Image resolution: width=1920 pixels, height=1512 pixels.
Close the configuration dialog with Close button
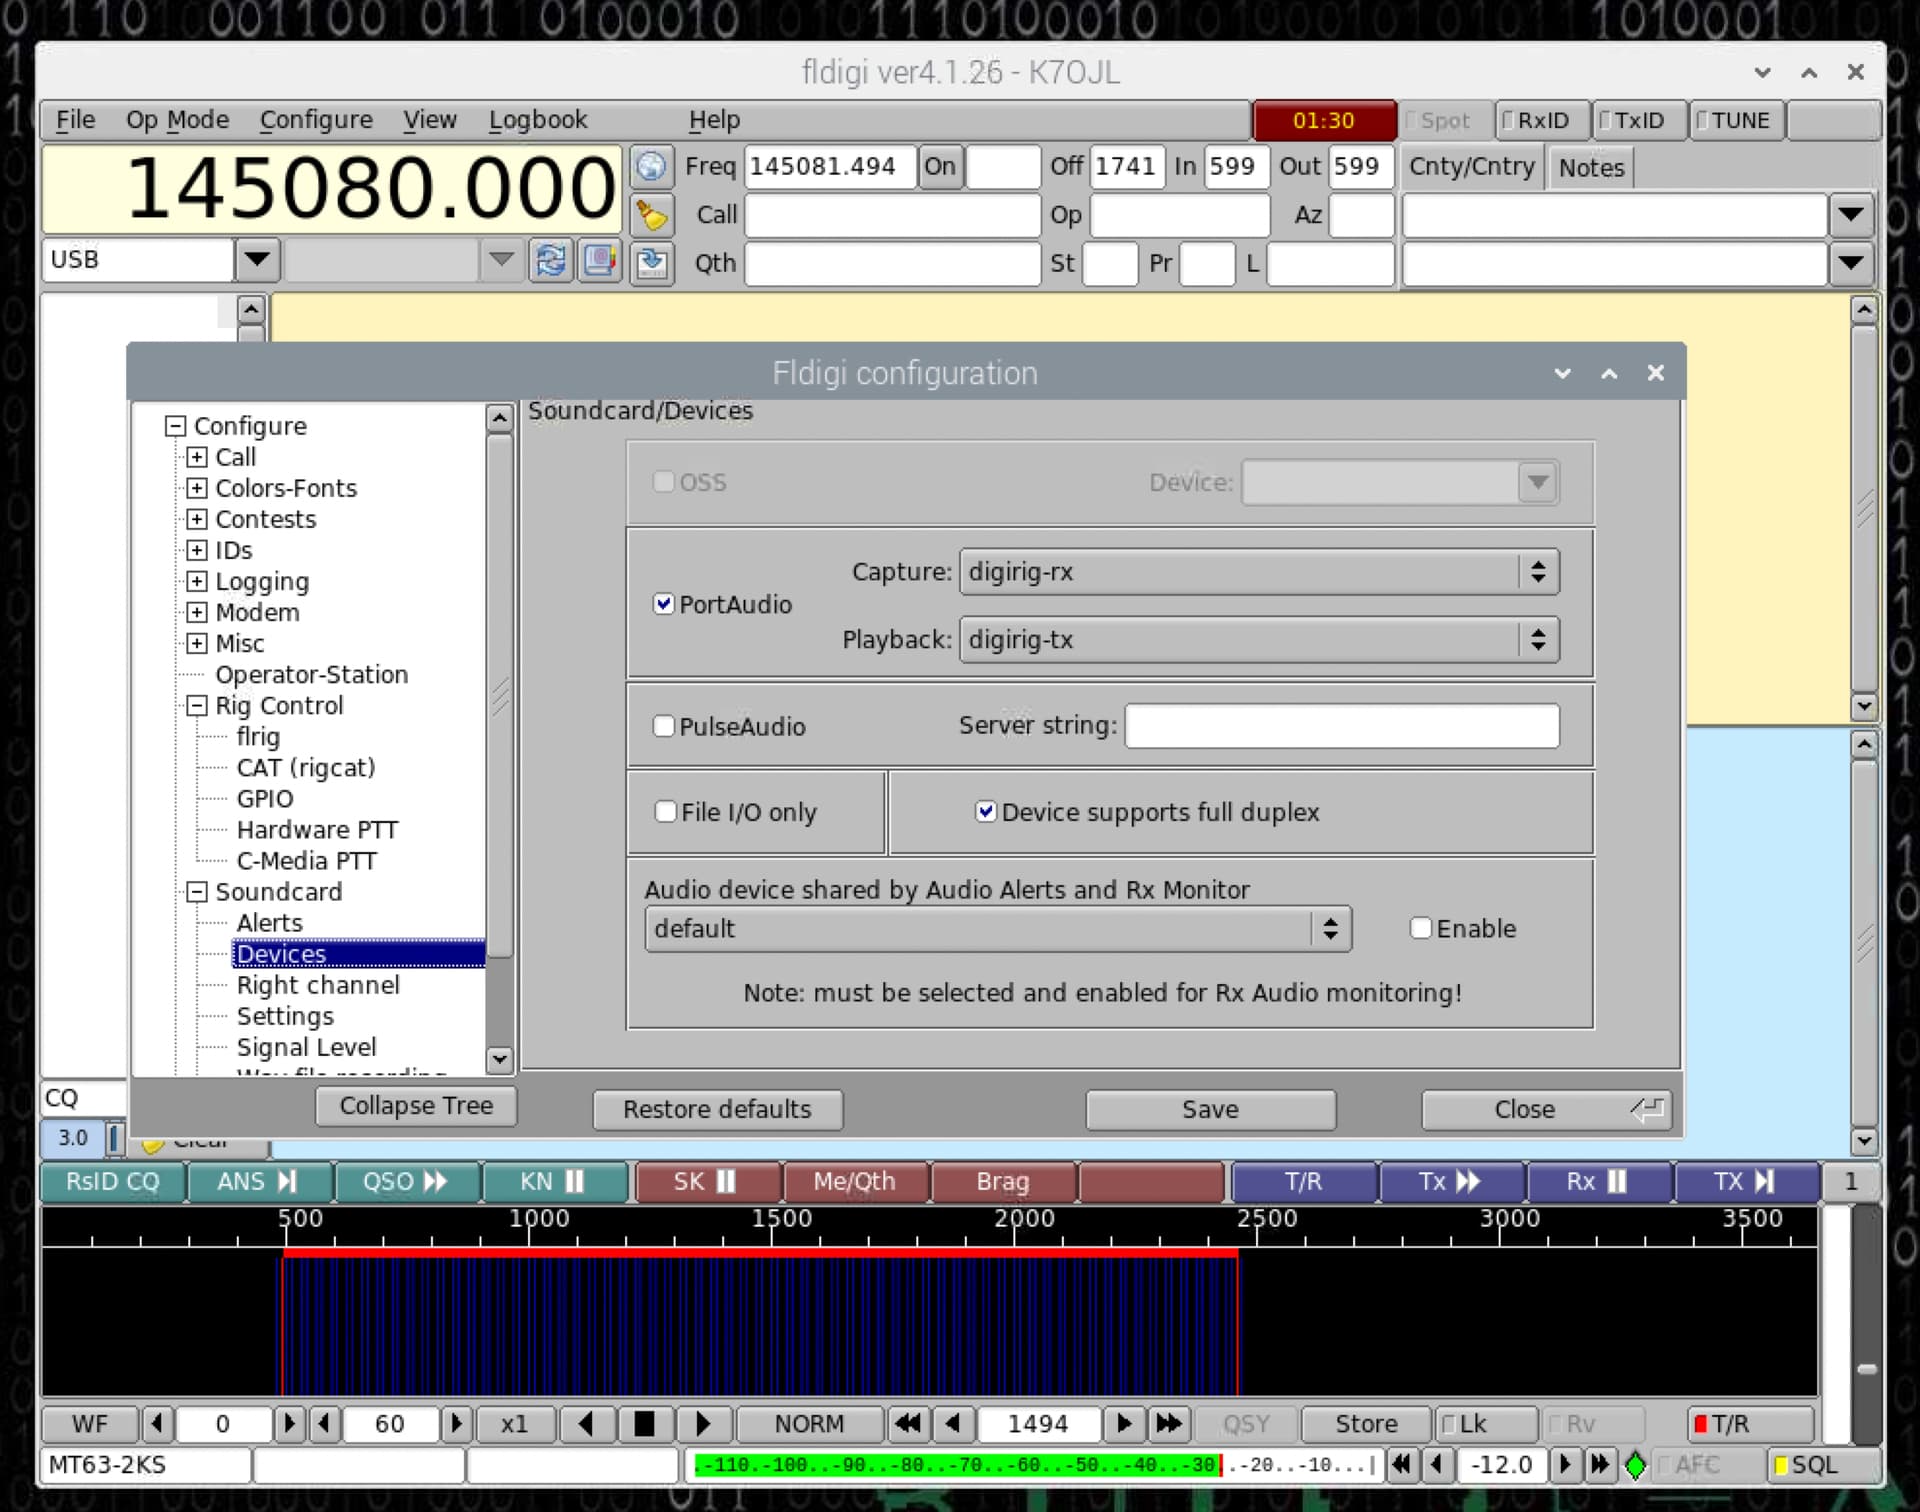tap(1546, 1109)
